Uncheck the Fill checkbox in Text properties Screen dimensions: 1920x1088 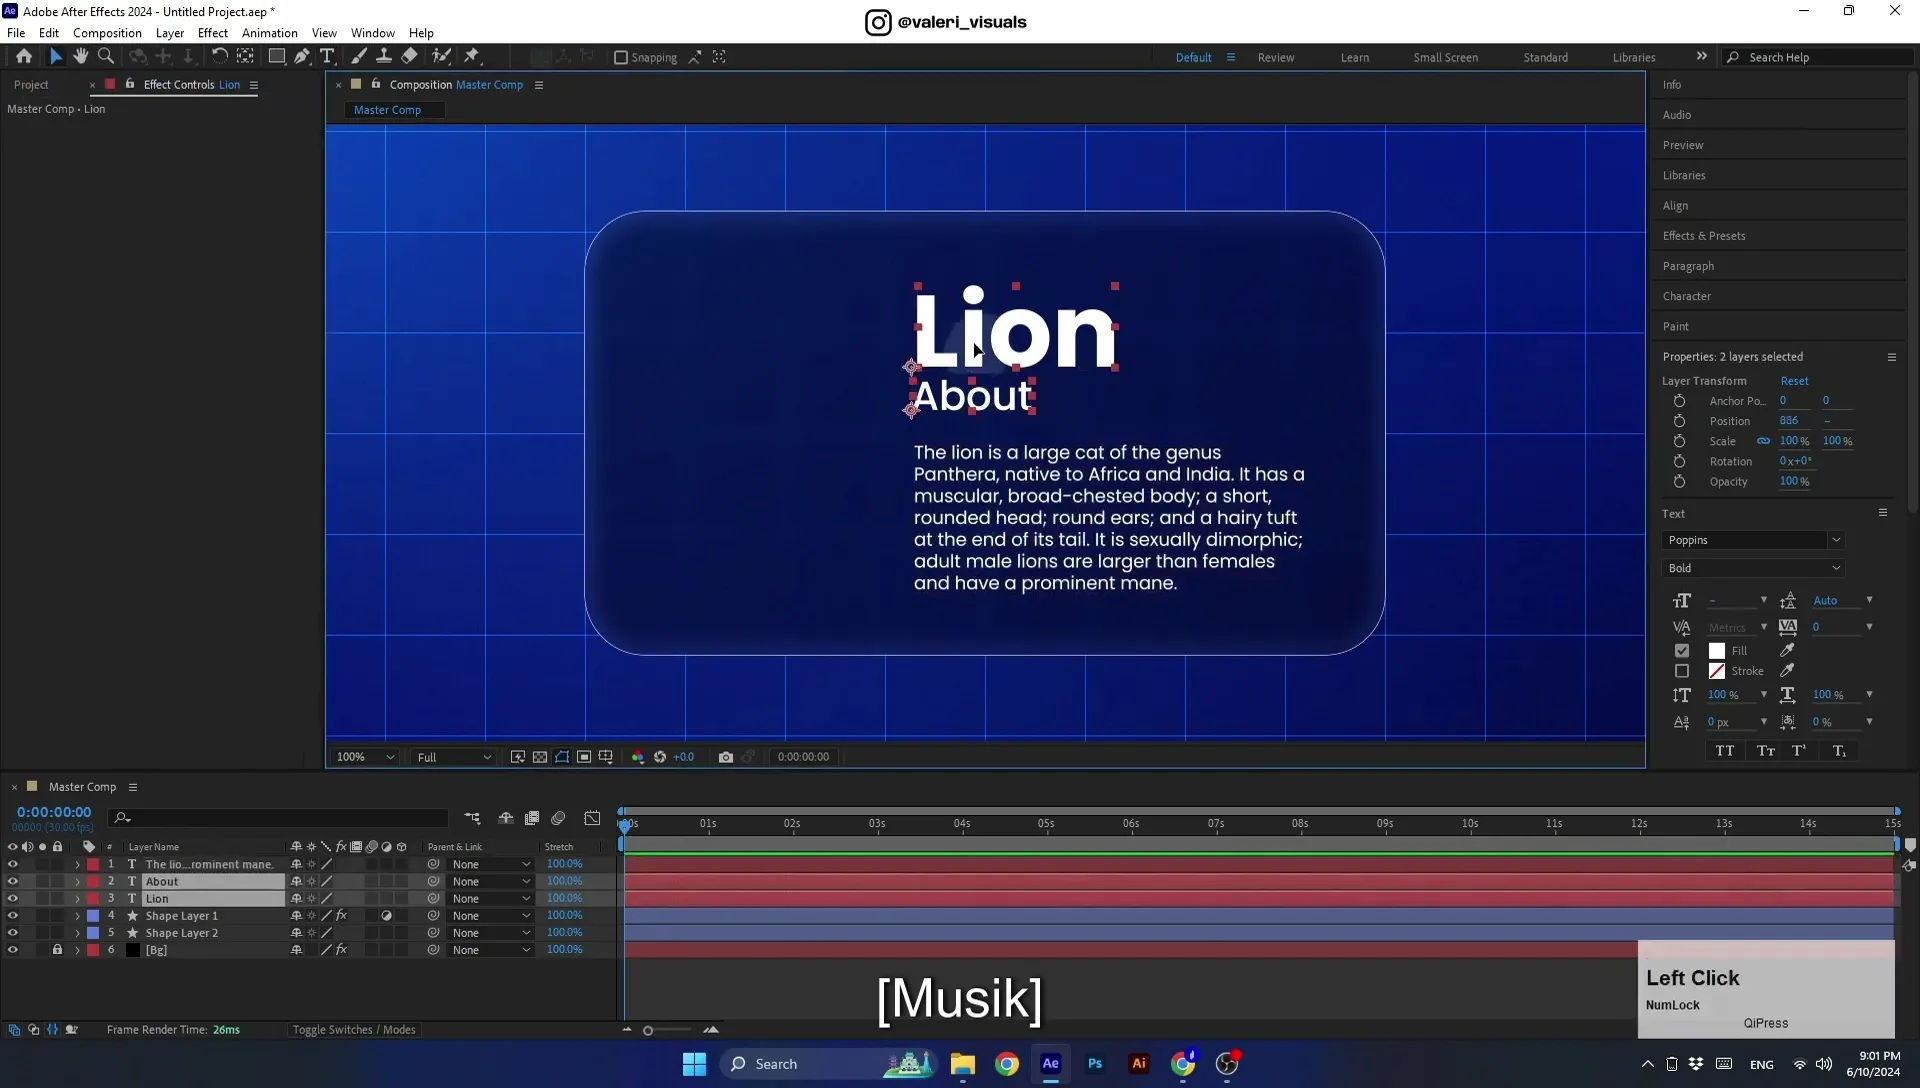[1682, 651]
